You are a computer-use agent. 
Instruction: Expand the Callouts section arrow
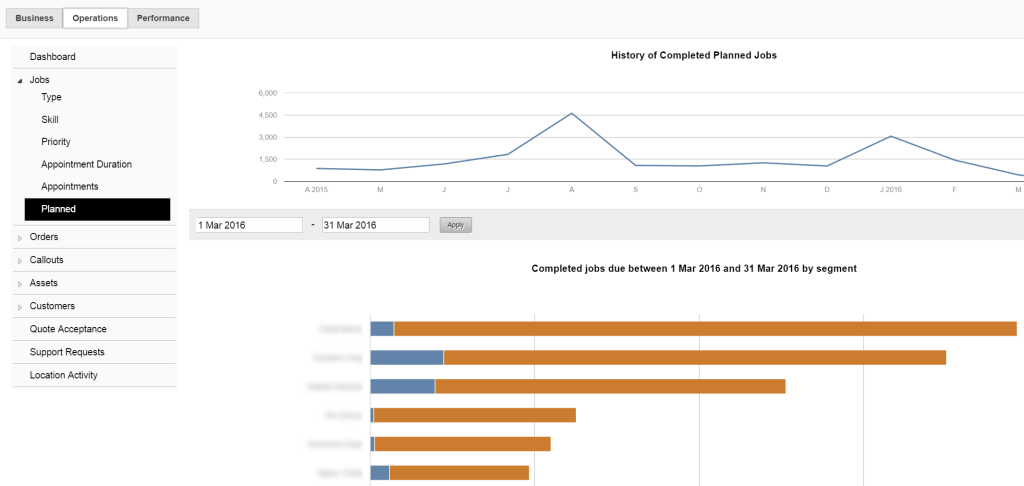pos(20,261)
